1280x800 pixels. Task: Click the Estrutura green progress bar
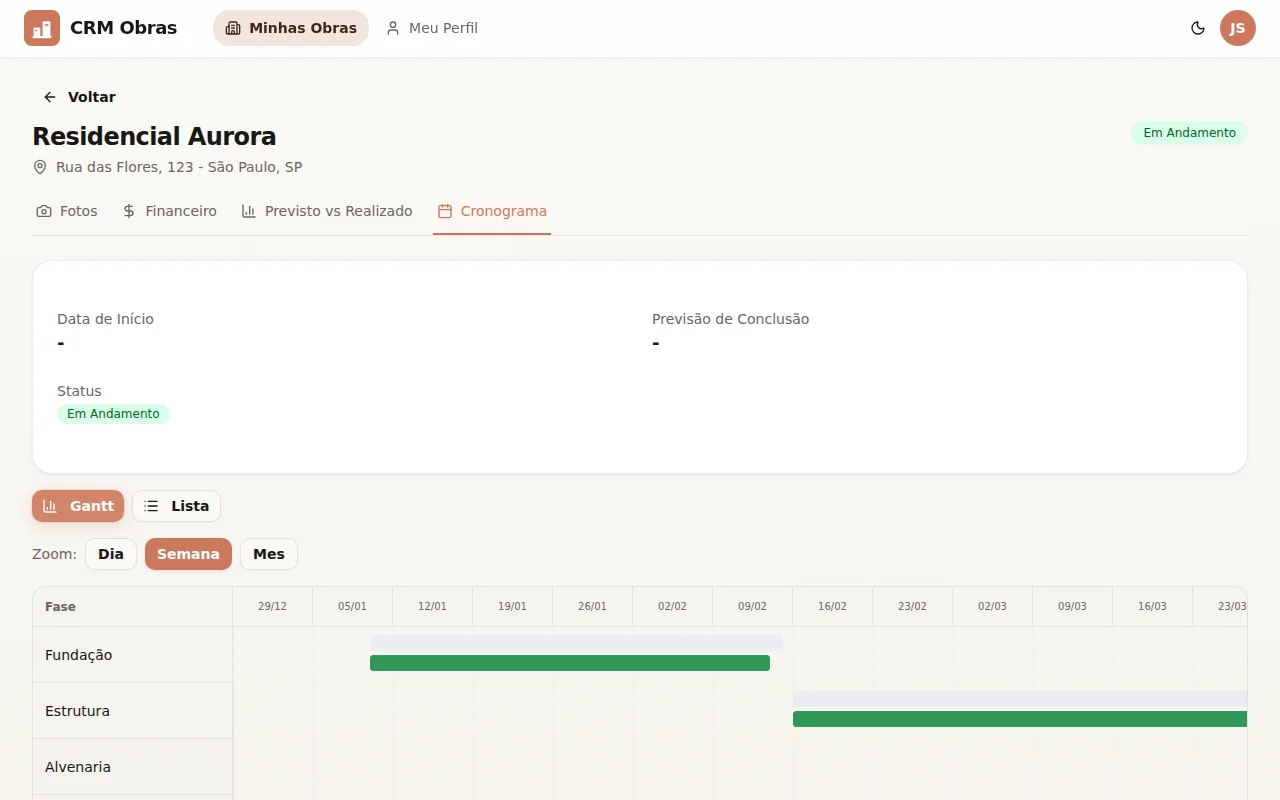[1020, 719]
